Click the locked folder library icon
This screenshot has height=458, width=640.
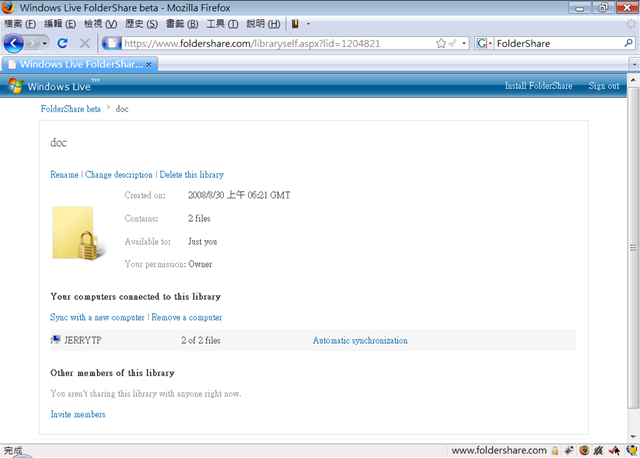(x=78, y=233)
